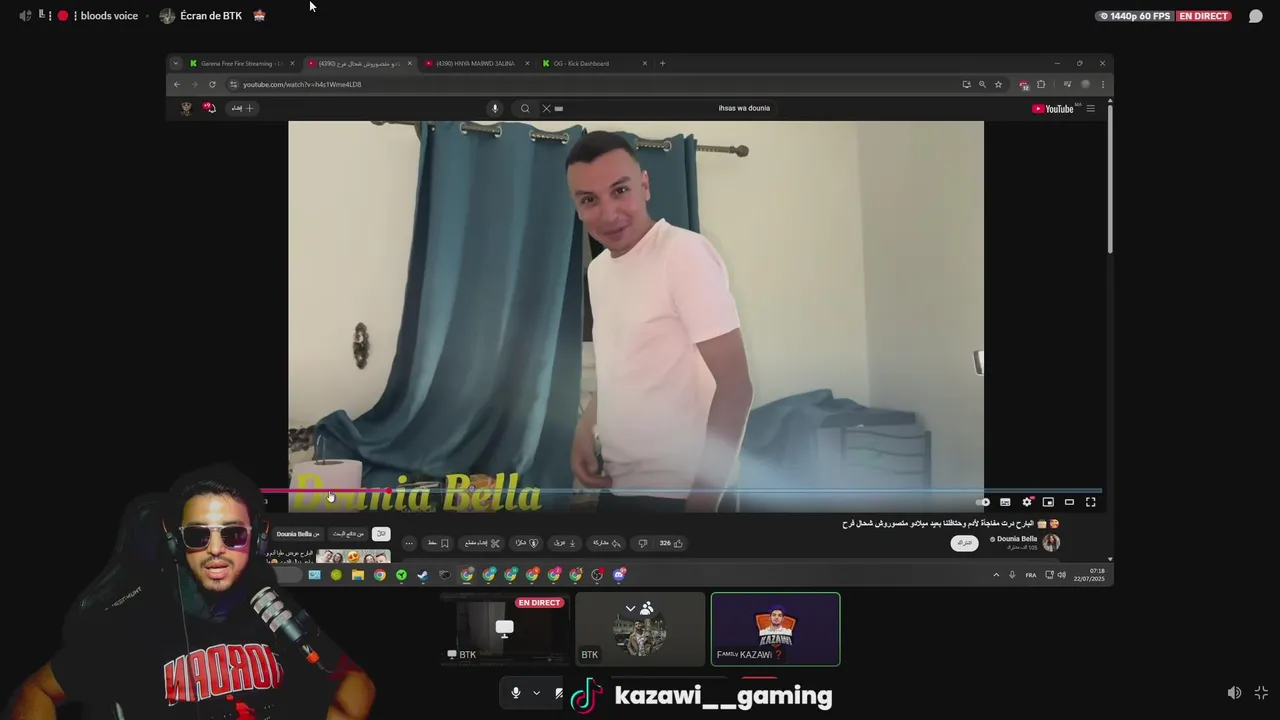Enable miniplayer mode on video
Image resolution: width=1280 pixels, height=720 pixels.
coord(1048,502)
